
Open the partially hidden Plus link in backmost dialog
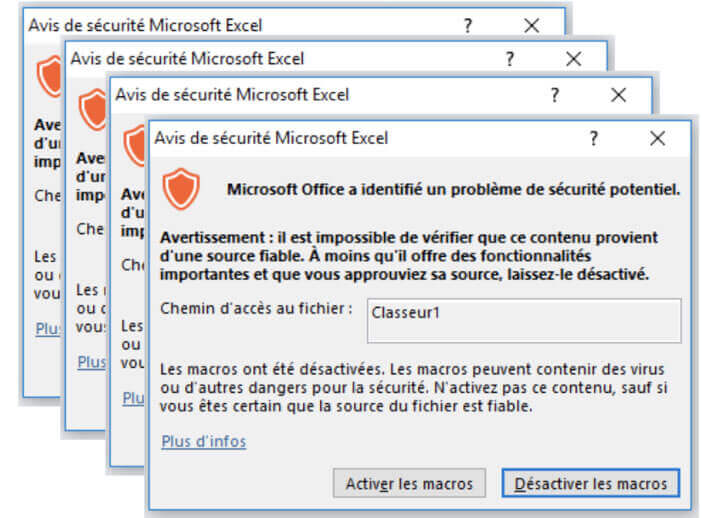pyautogui.click(x=47, y=329)
